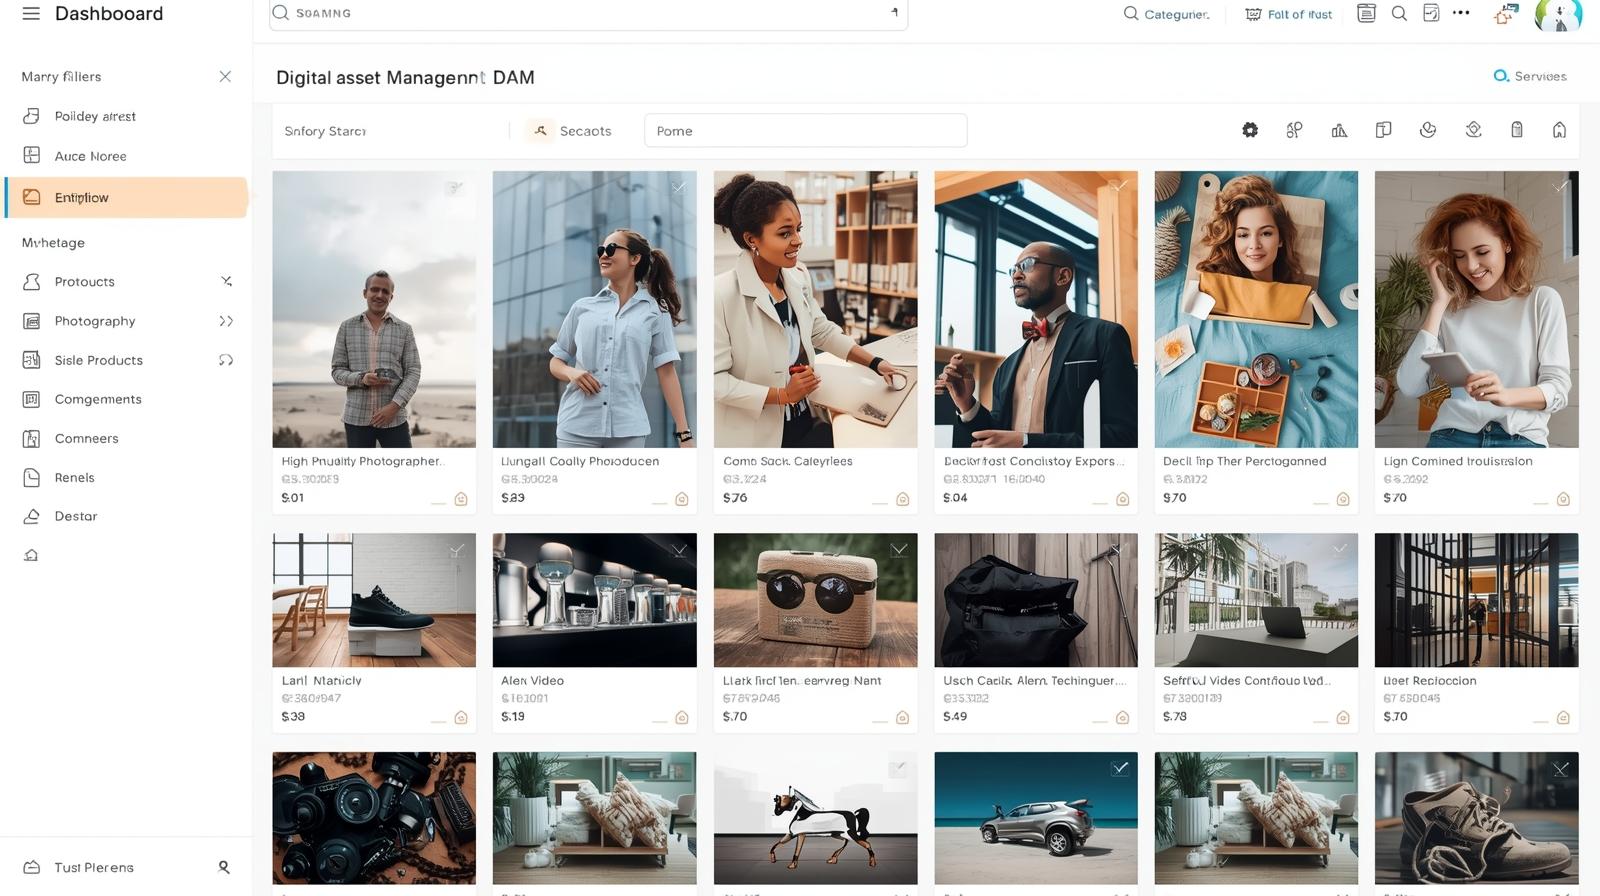Click the pie chart toolbar icon
Image resolution: width=1600 pixels, height=896 pixels.
(1428, 130)
